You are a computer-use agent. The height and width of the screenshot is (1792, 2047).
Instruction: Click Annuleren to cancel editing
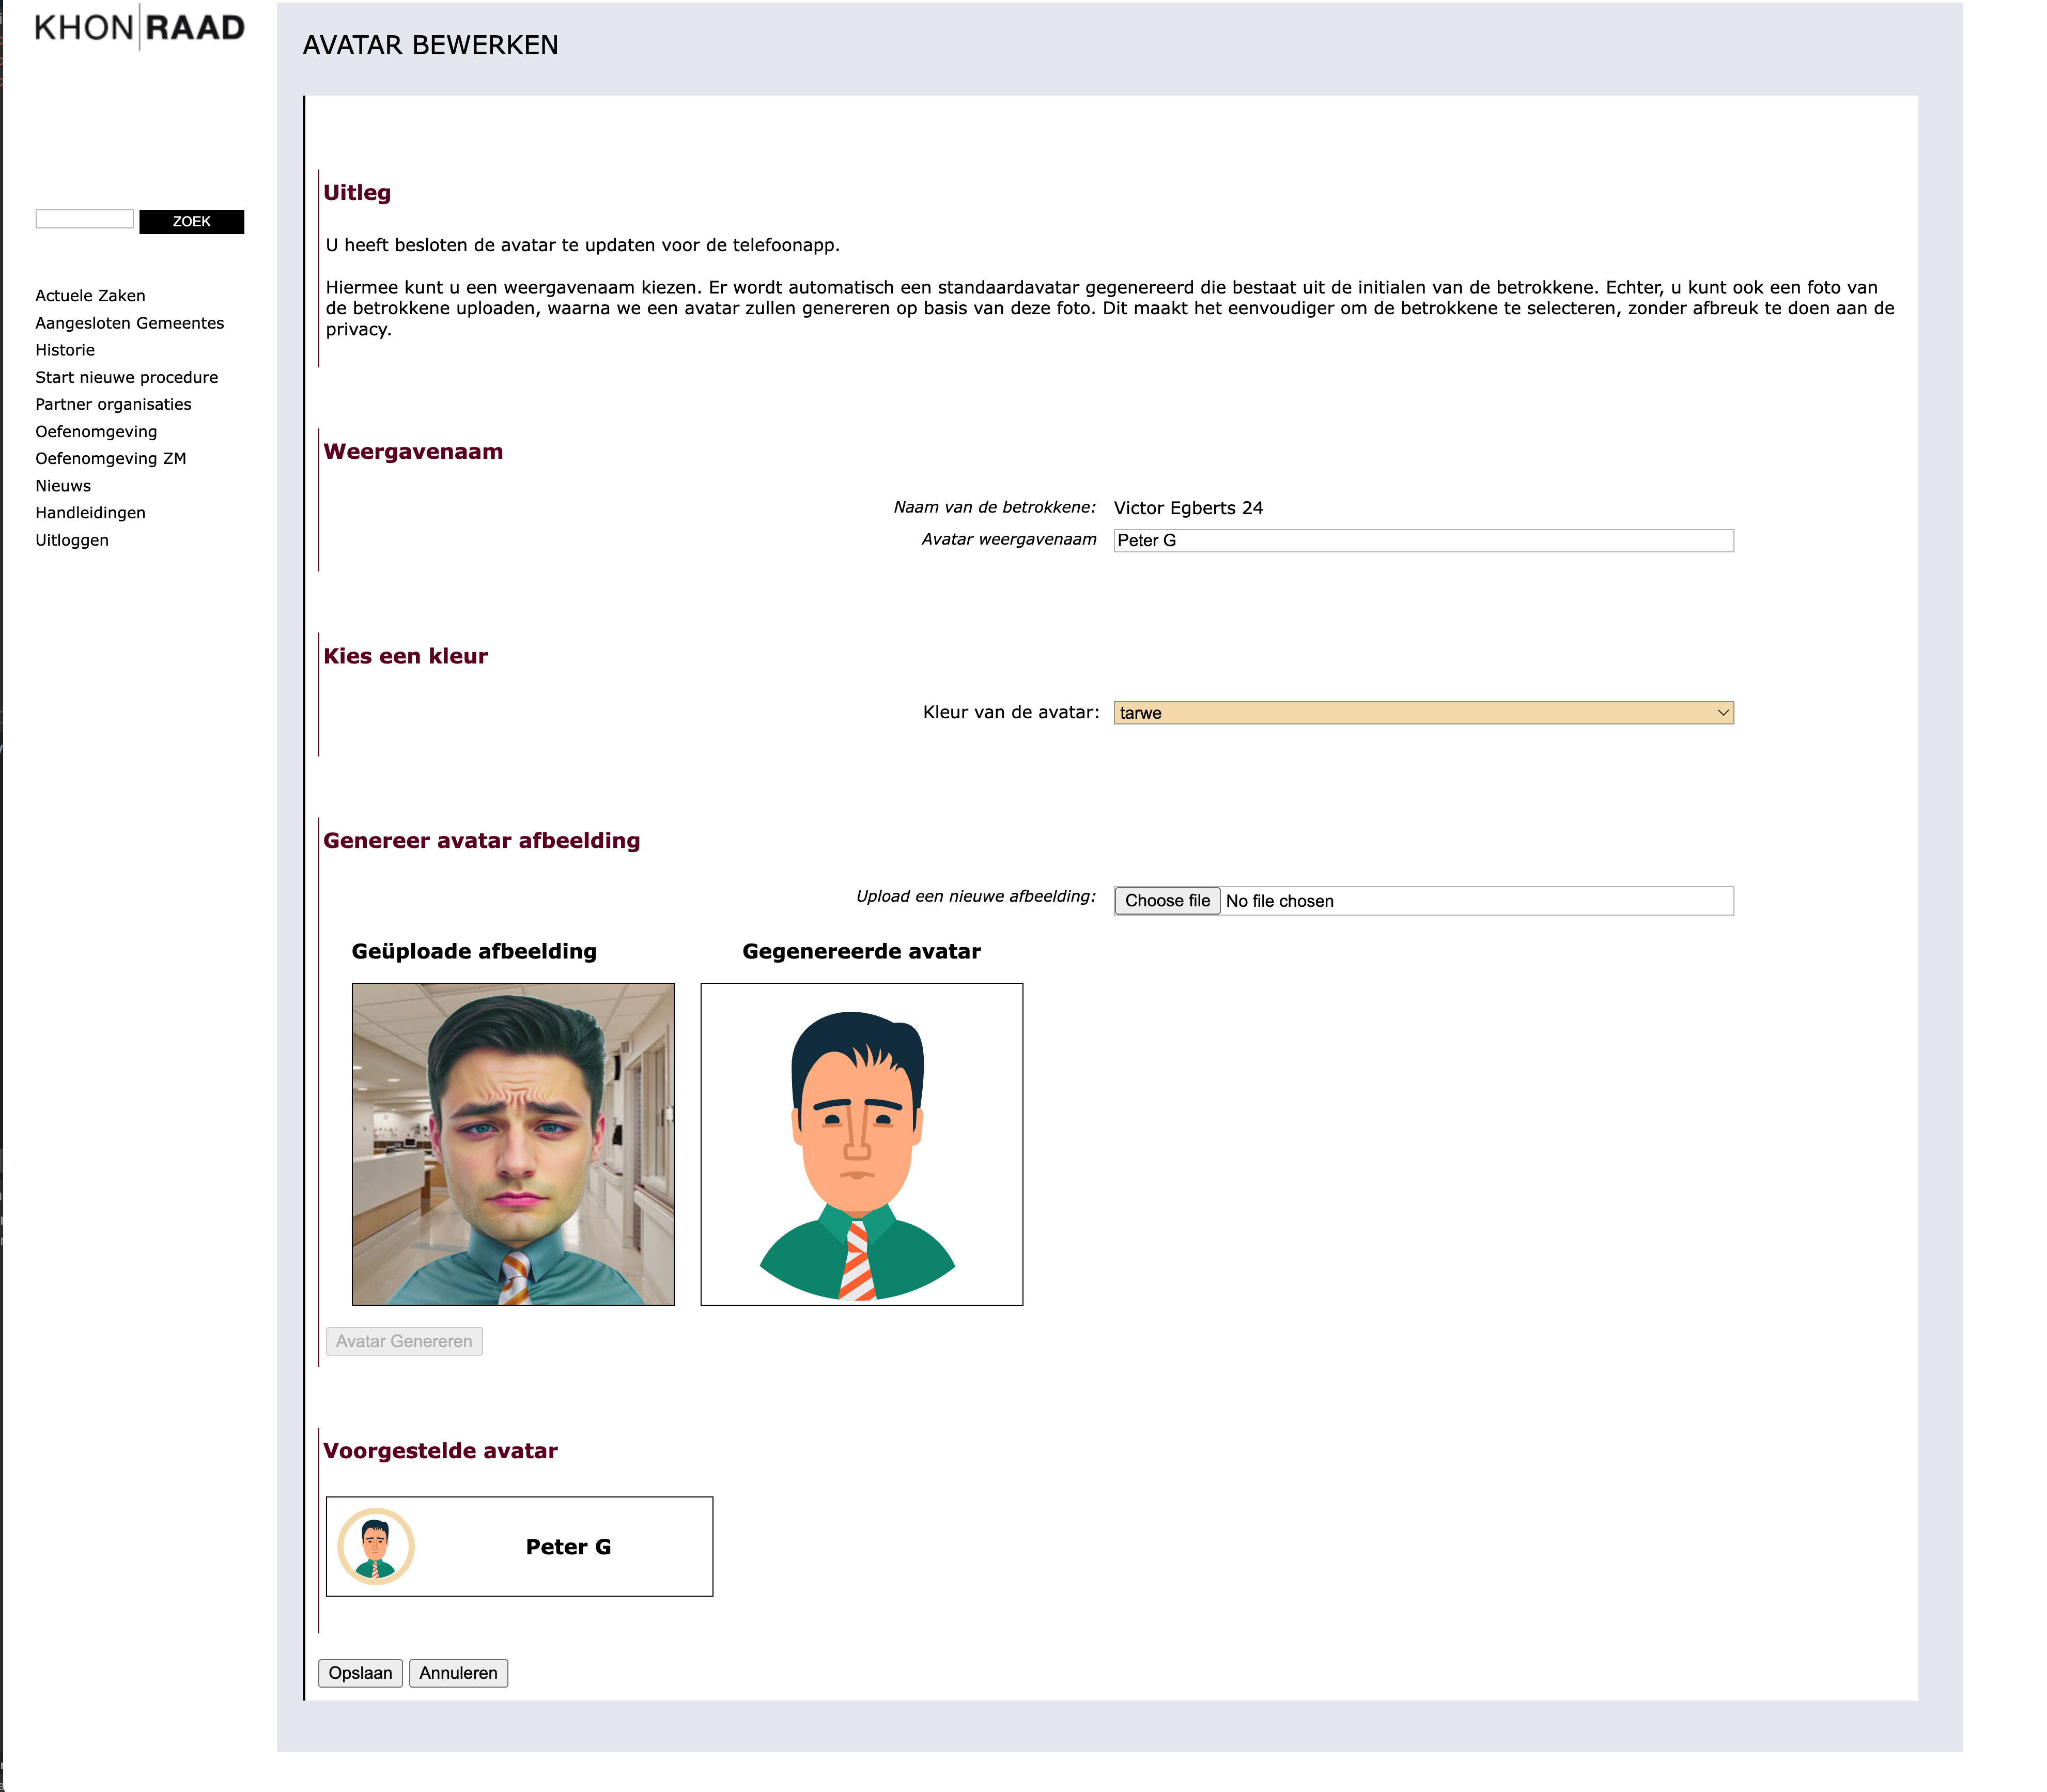click(x=458, y=1672)
